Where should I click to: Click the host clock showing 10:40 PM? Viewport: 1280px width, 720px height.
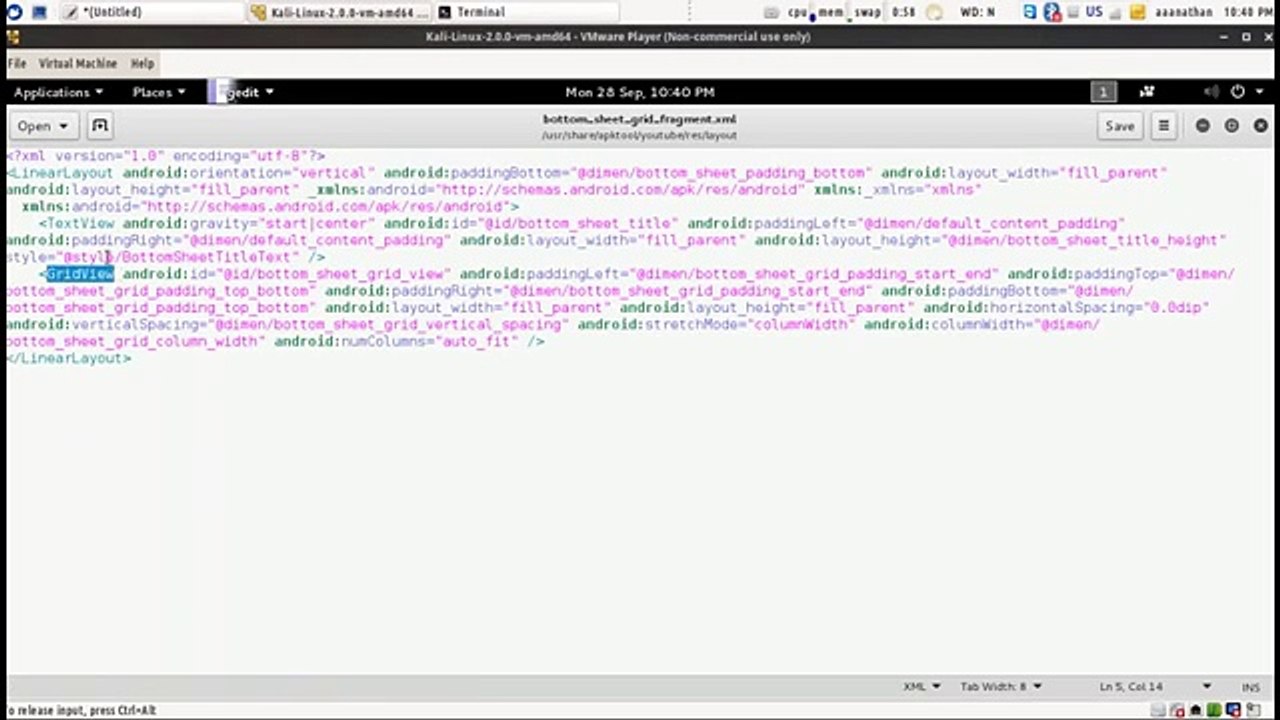click(1248, 12)
